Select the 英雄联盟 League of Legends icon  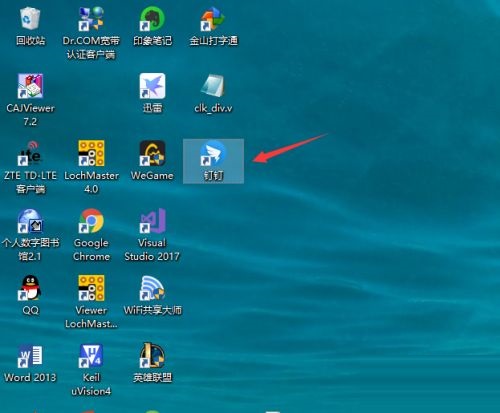click(x=152, y=356)
